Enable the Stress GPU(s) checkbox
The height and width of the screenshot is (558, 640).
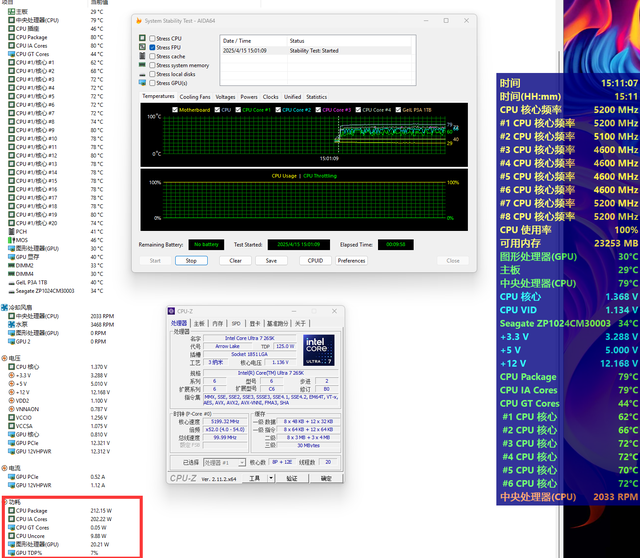click(x=152, y=83)
